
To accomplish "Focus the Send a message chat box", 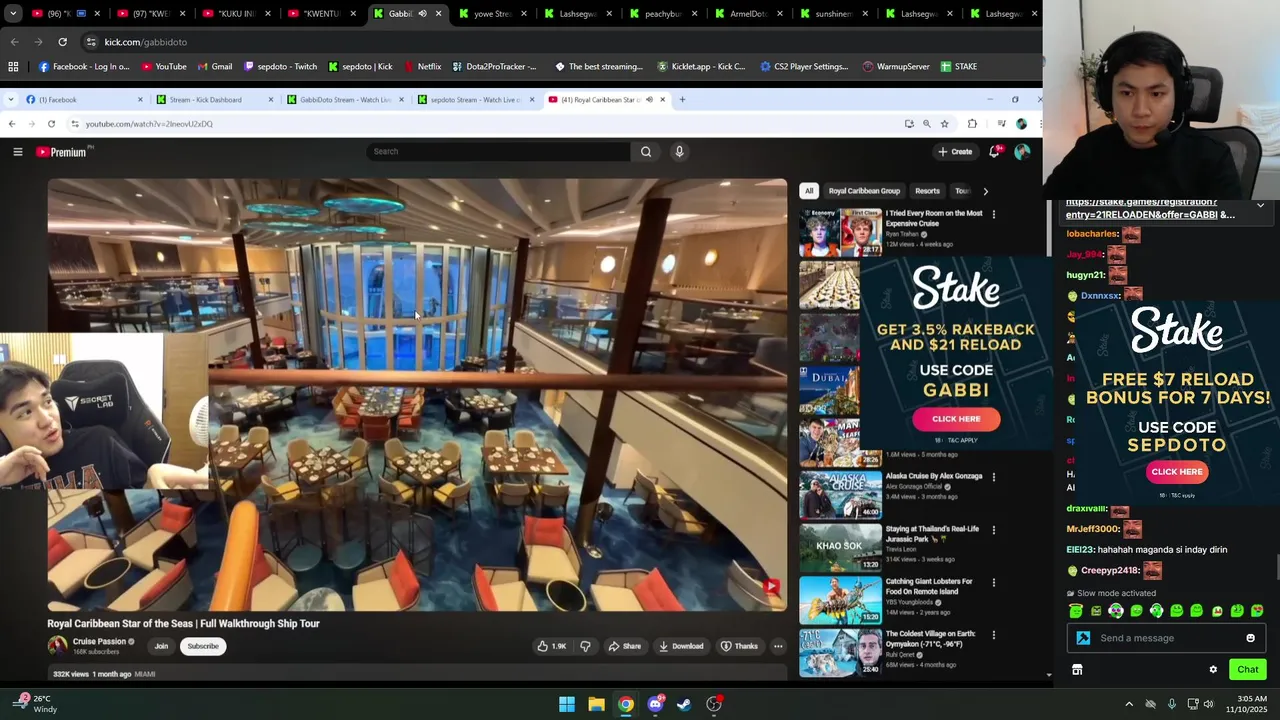I will (1166, 638).
